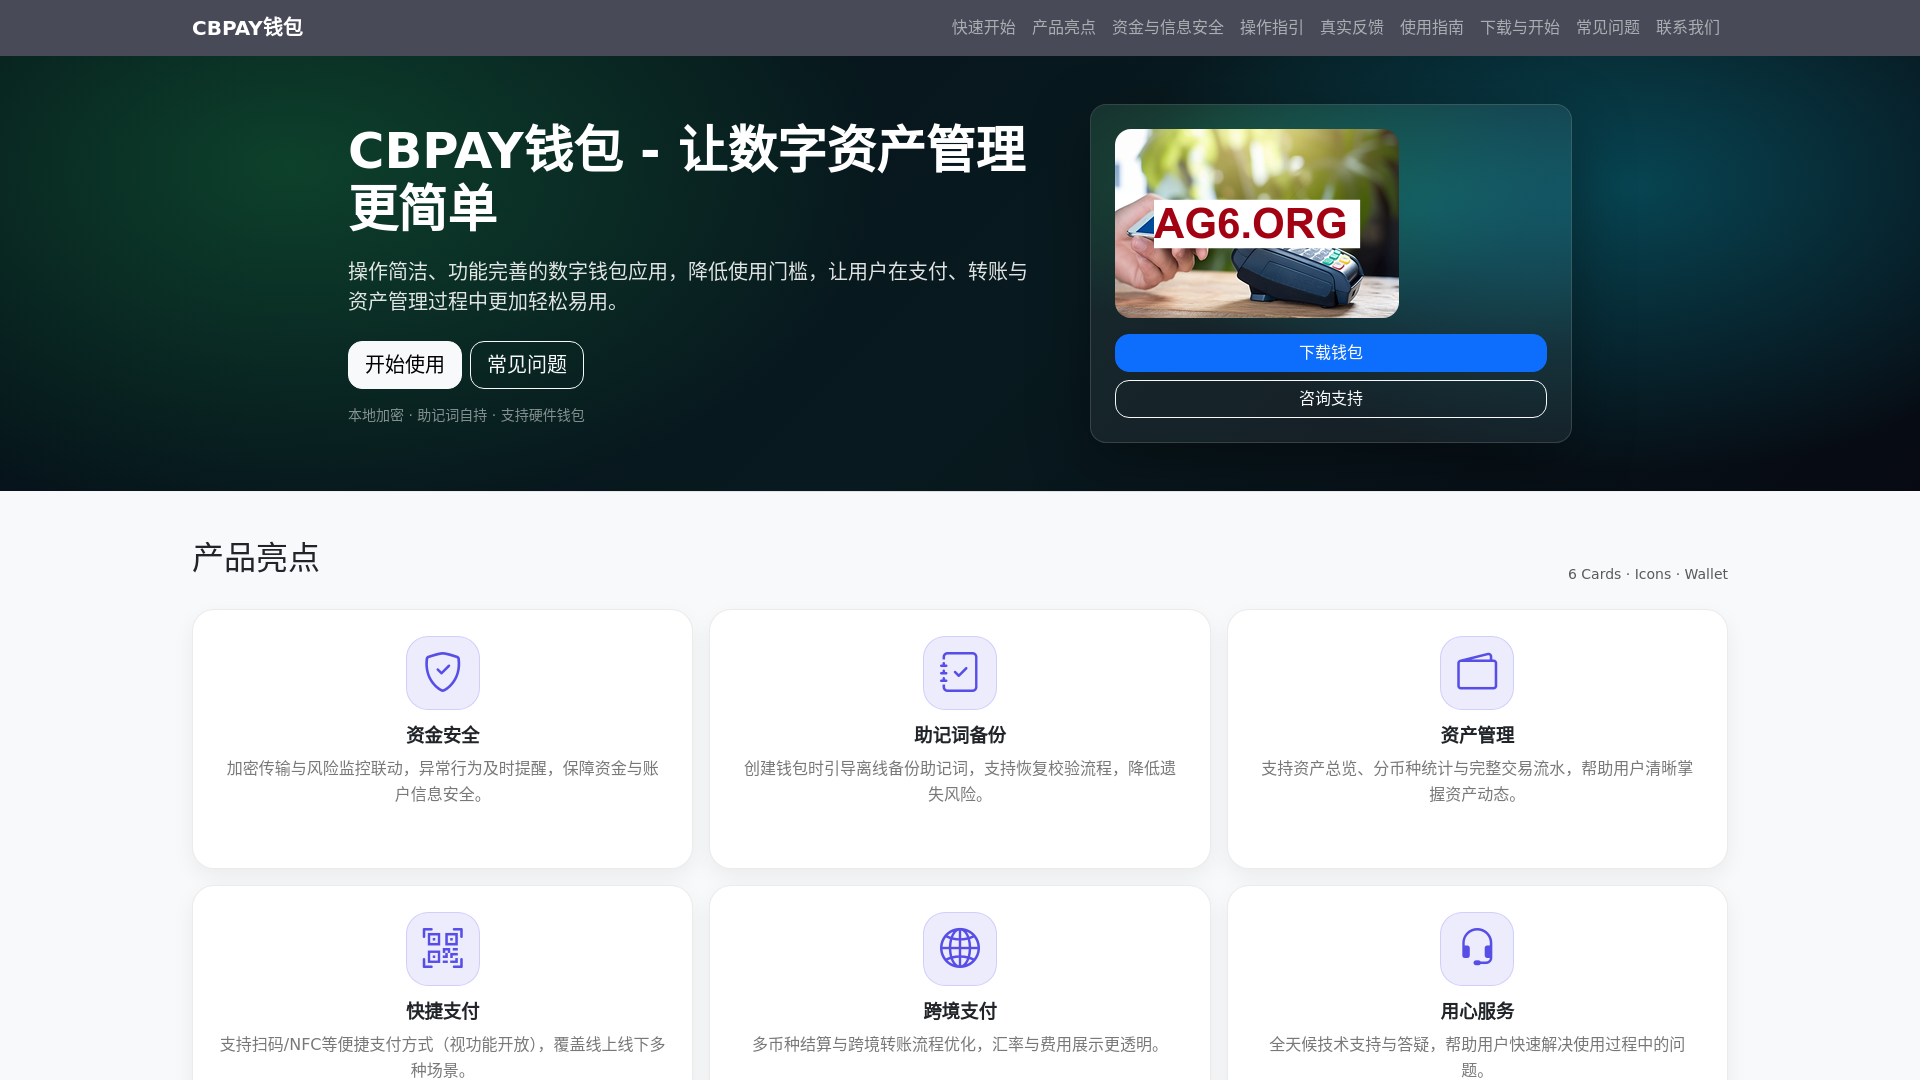
Task: Go to 快速开始 in navigation
Action: tap(984, 28)
